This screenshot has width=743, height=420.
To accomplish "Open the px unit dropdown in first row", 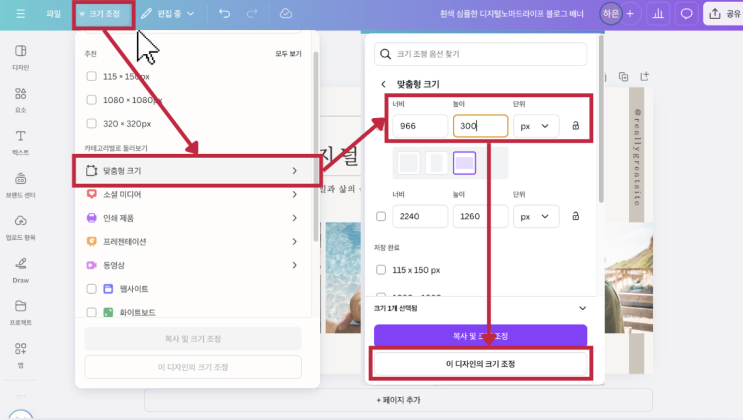I will pos(536,126).
